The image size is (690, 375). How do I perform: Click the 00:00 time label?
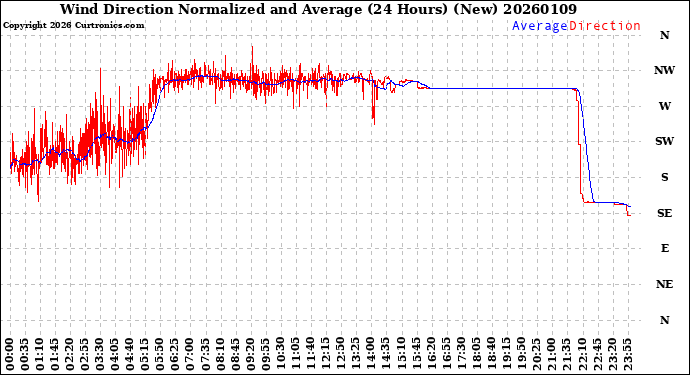(x=10, y=355)
